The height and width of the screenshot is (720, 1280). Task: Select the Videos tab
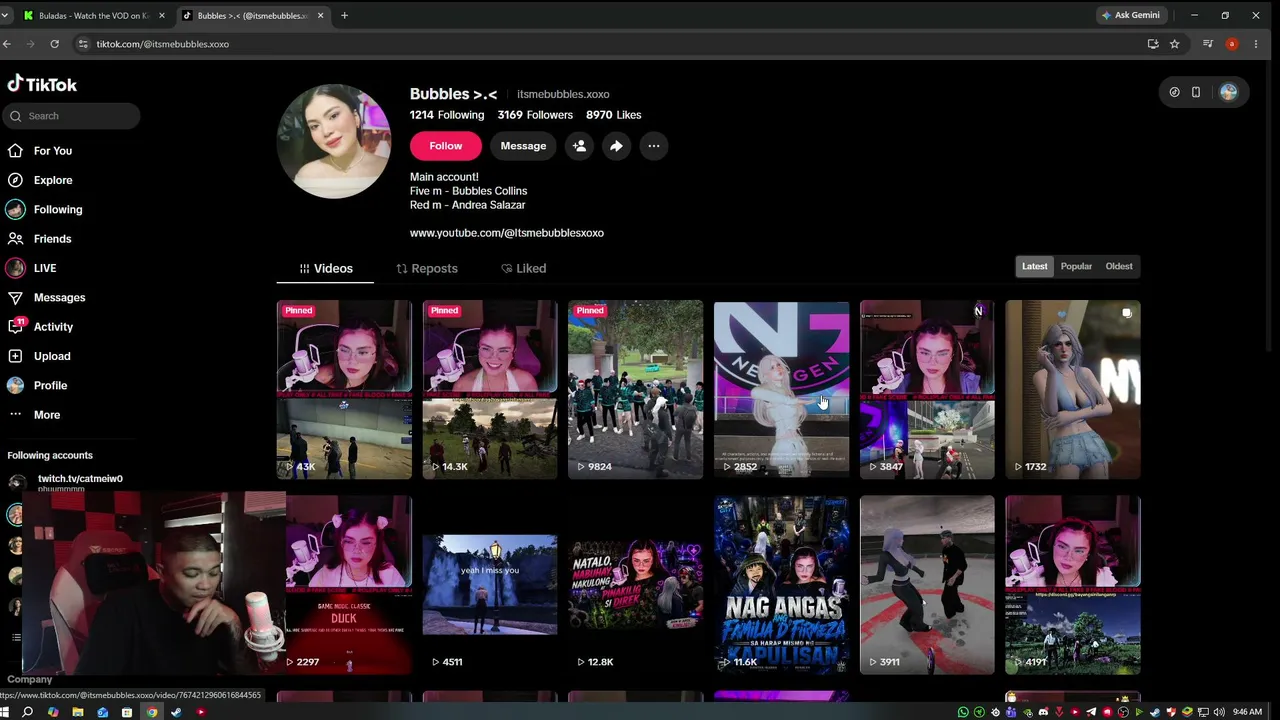click(x=326, y=268)
